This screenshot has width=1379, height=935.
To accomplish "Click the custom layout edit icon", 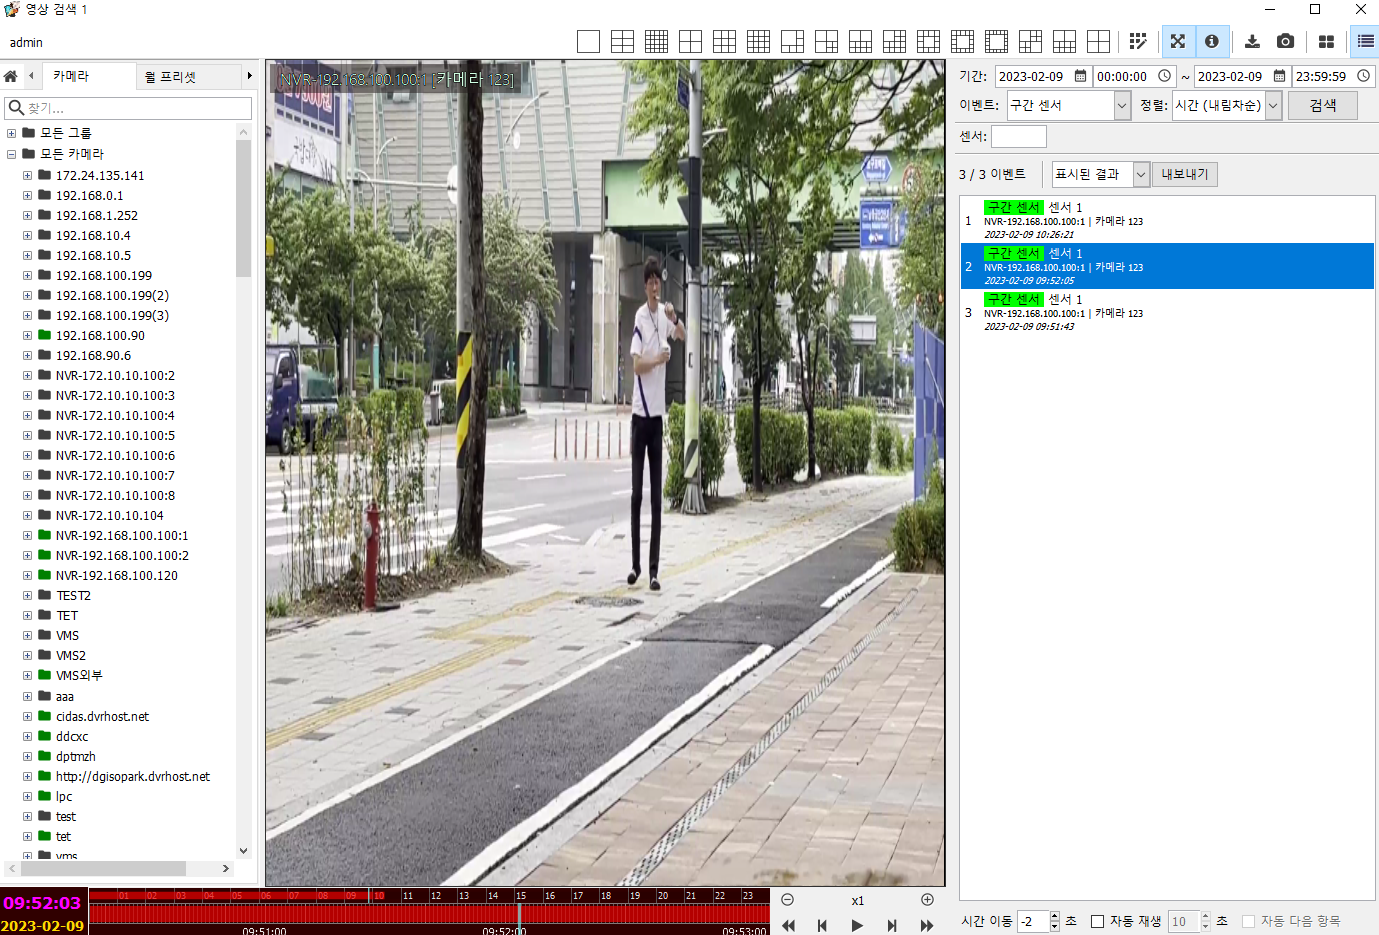I will [1138, 42].
